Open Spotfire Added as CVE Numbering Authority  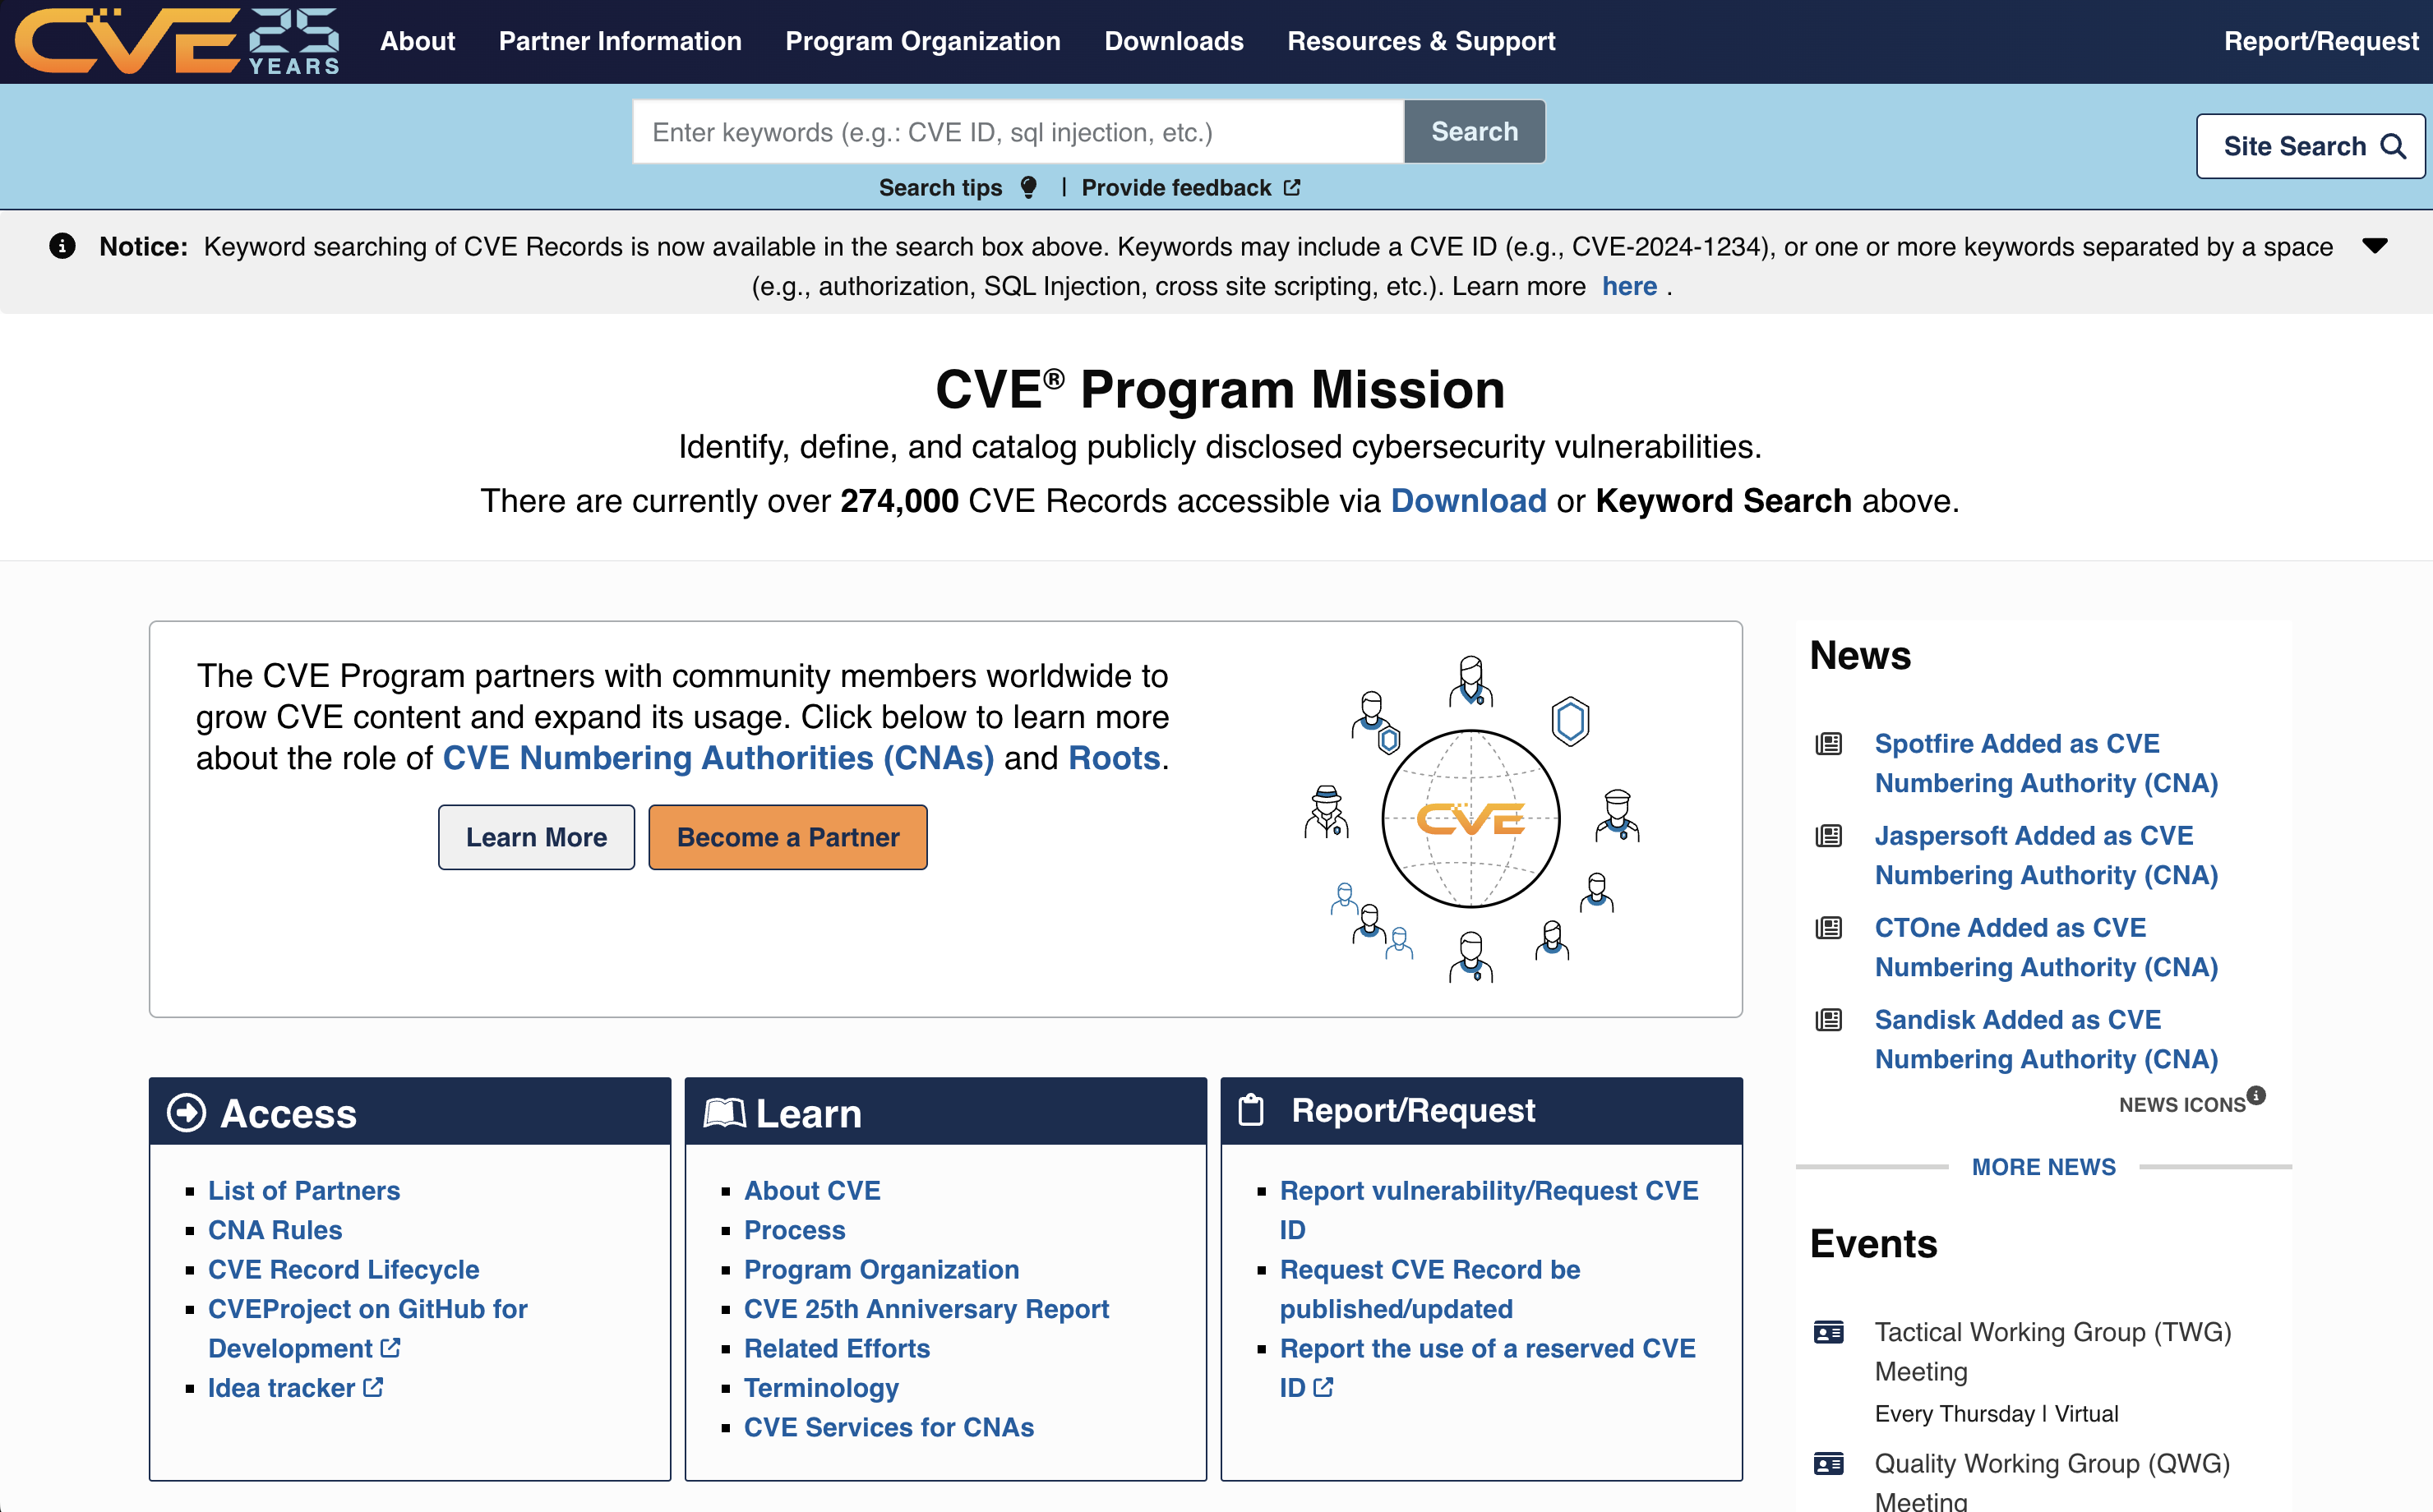click(2046, 763)
